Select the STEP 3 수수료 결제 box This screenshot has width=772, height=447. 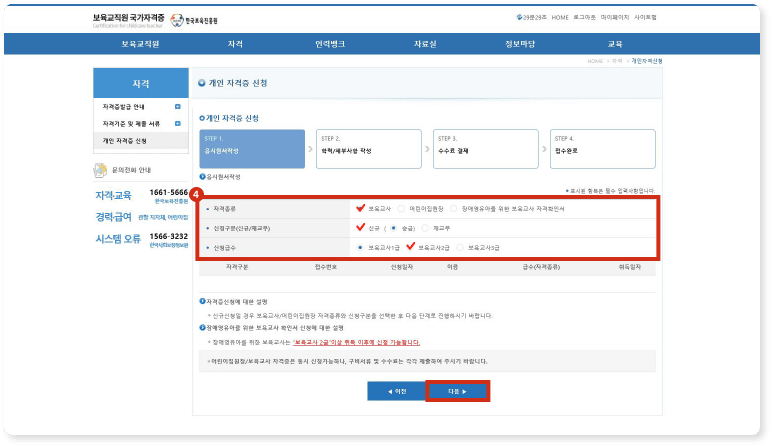(486, 149)
